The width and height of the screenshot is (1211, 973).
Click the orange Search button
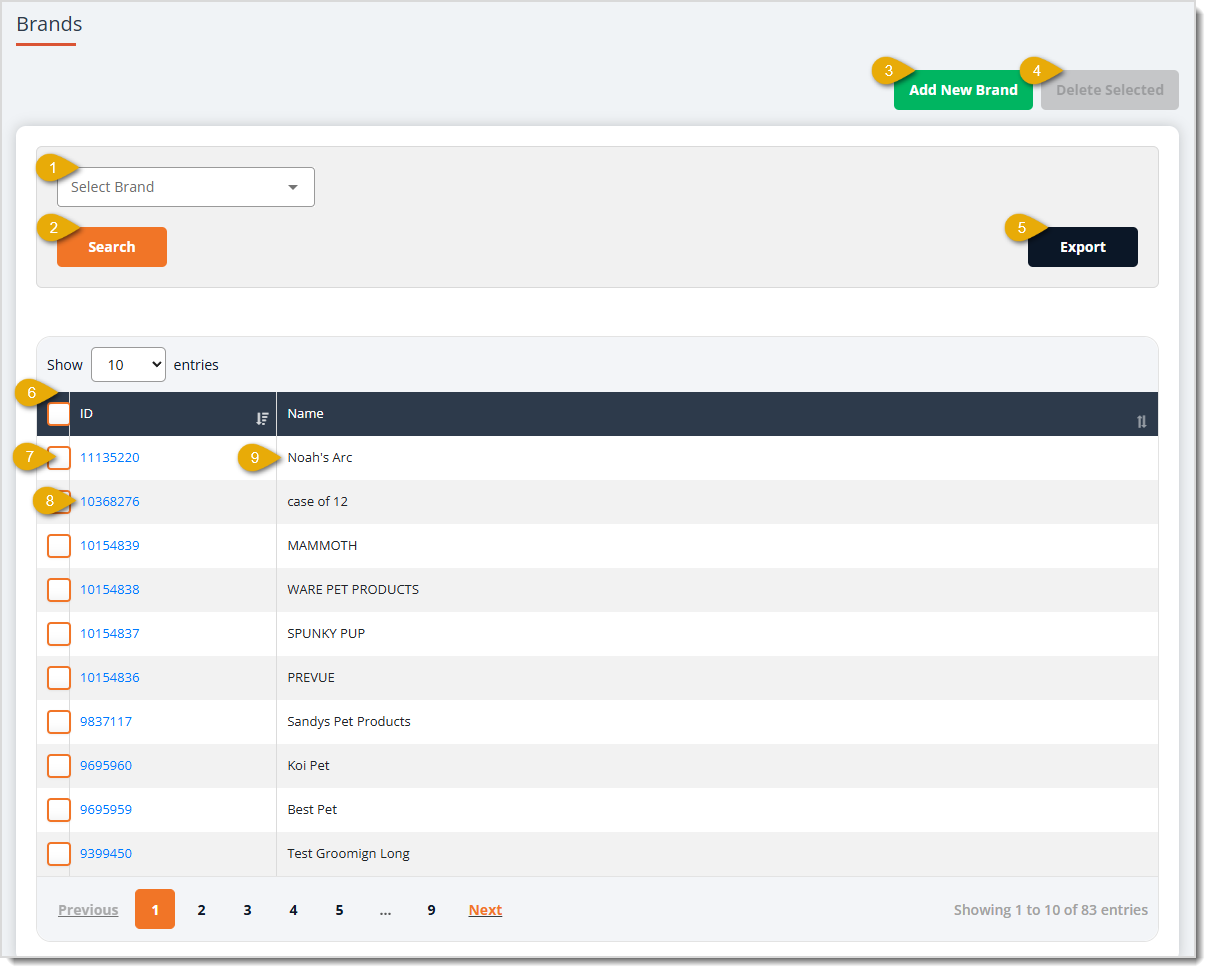point(112,247)
